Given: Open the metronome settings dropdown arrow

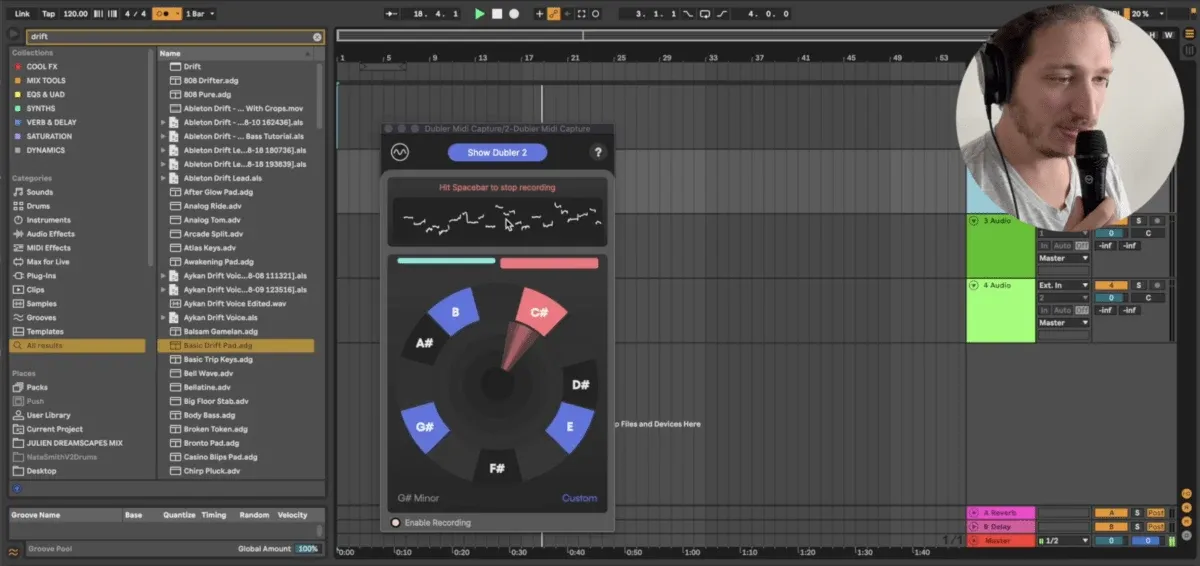Looking at the screenshot, I should click(x=176, y=14).
